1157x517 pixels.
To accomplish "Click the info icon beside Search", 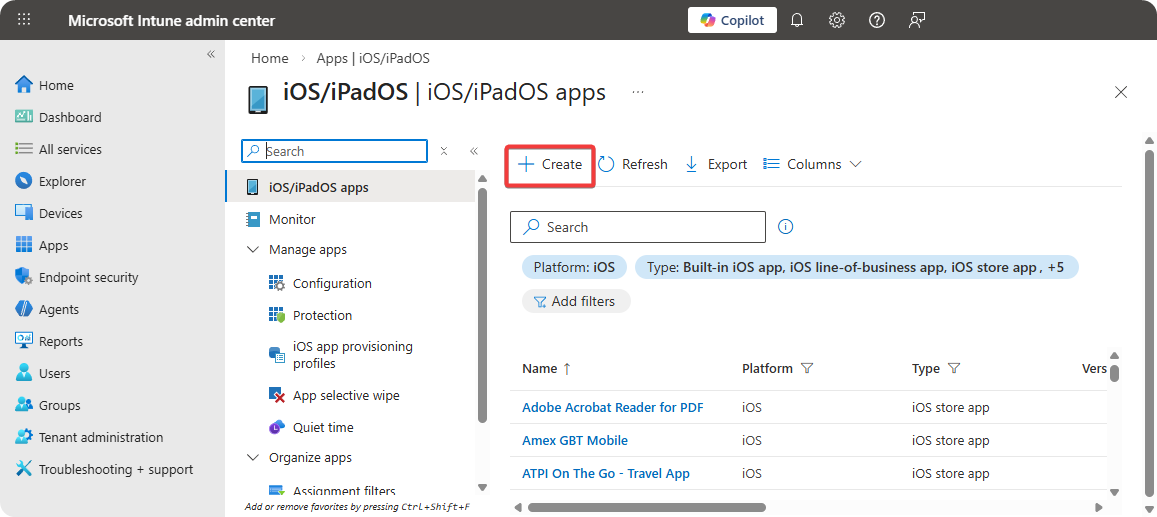I will click(786, 227).
